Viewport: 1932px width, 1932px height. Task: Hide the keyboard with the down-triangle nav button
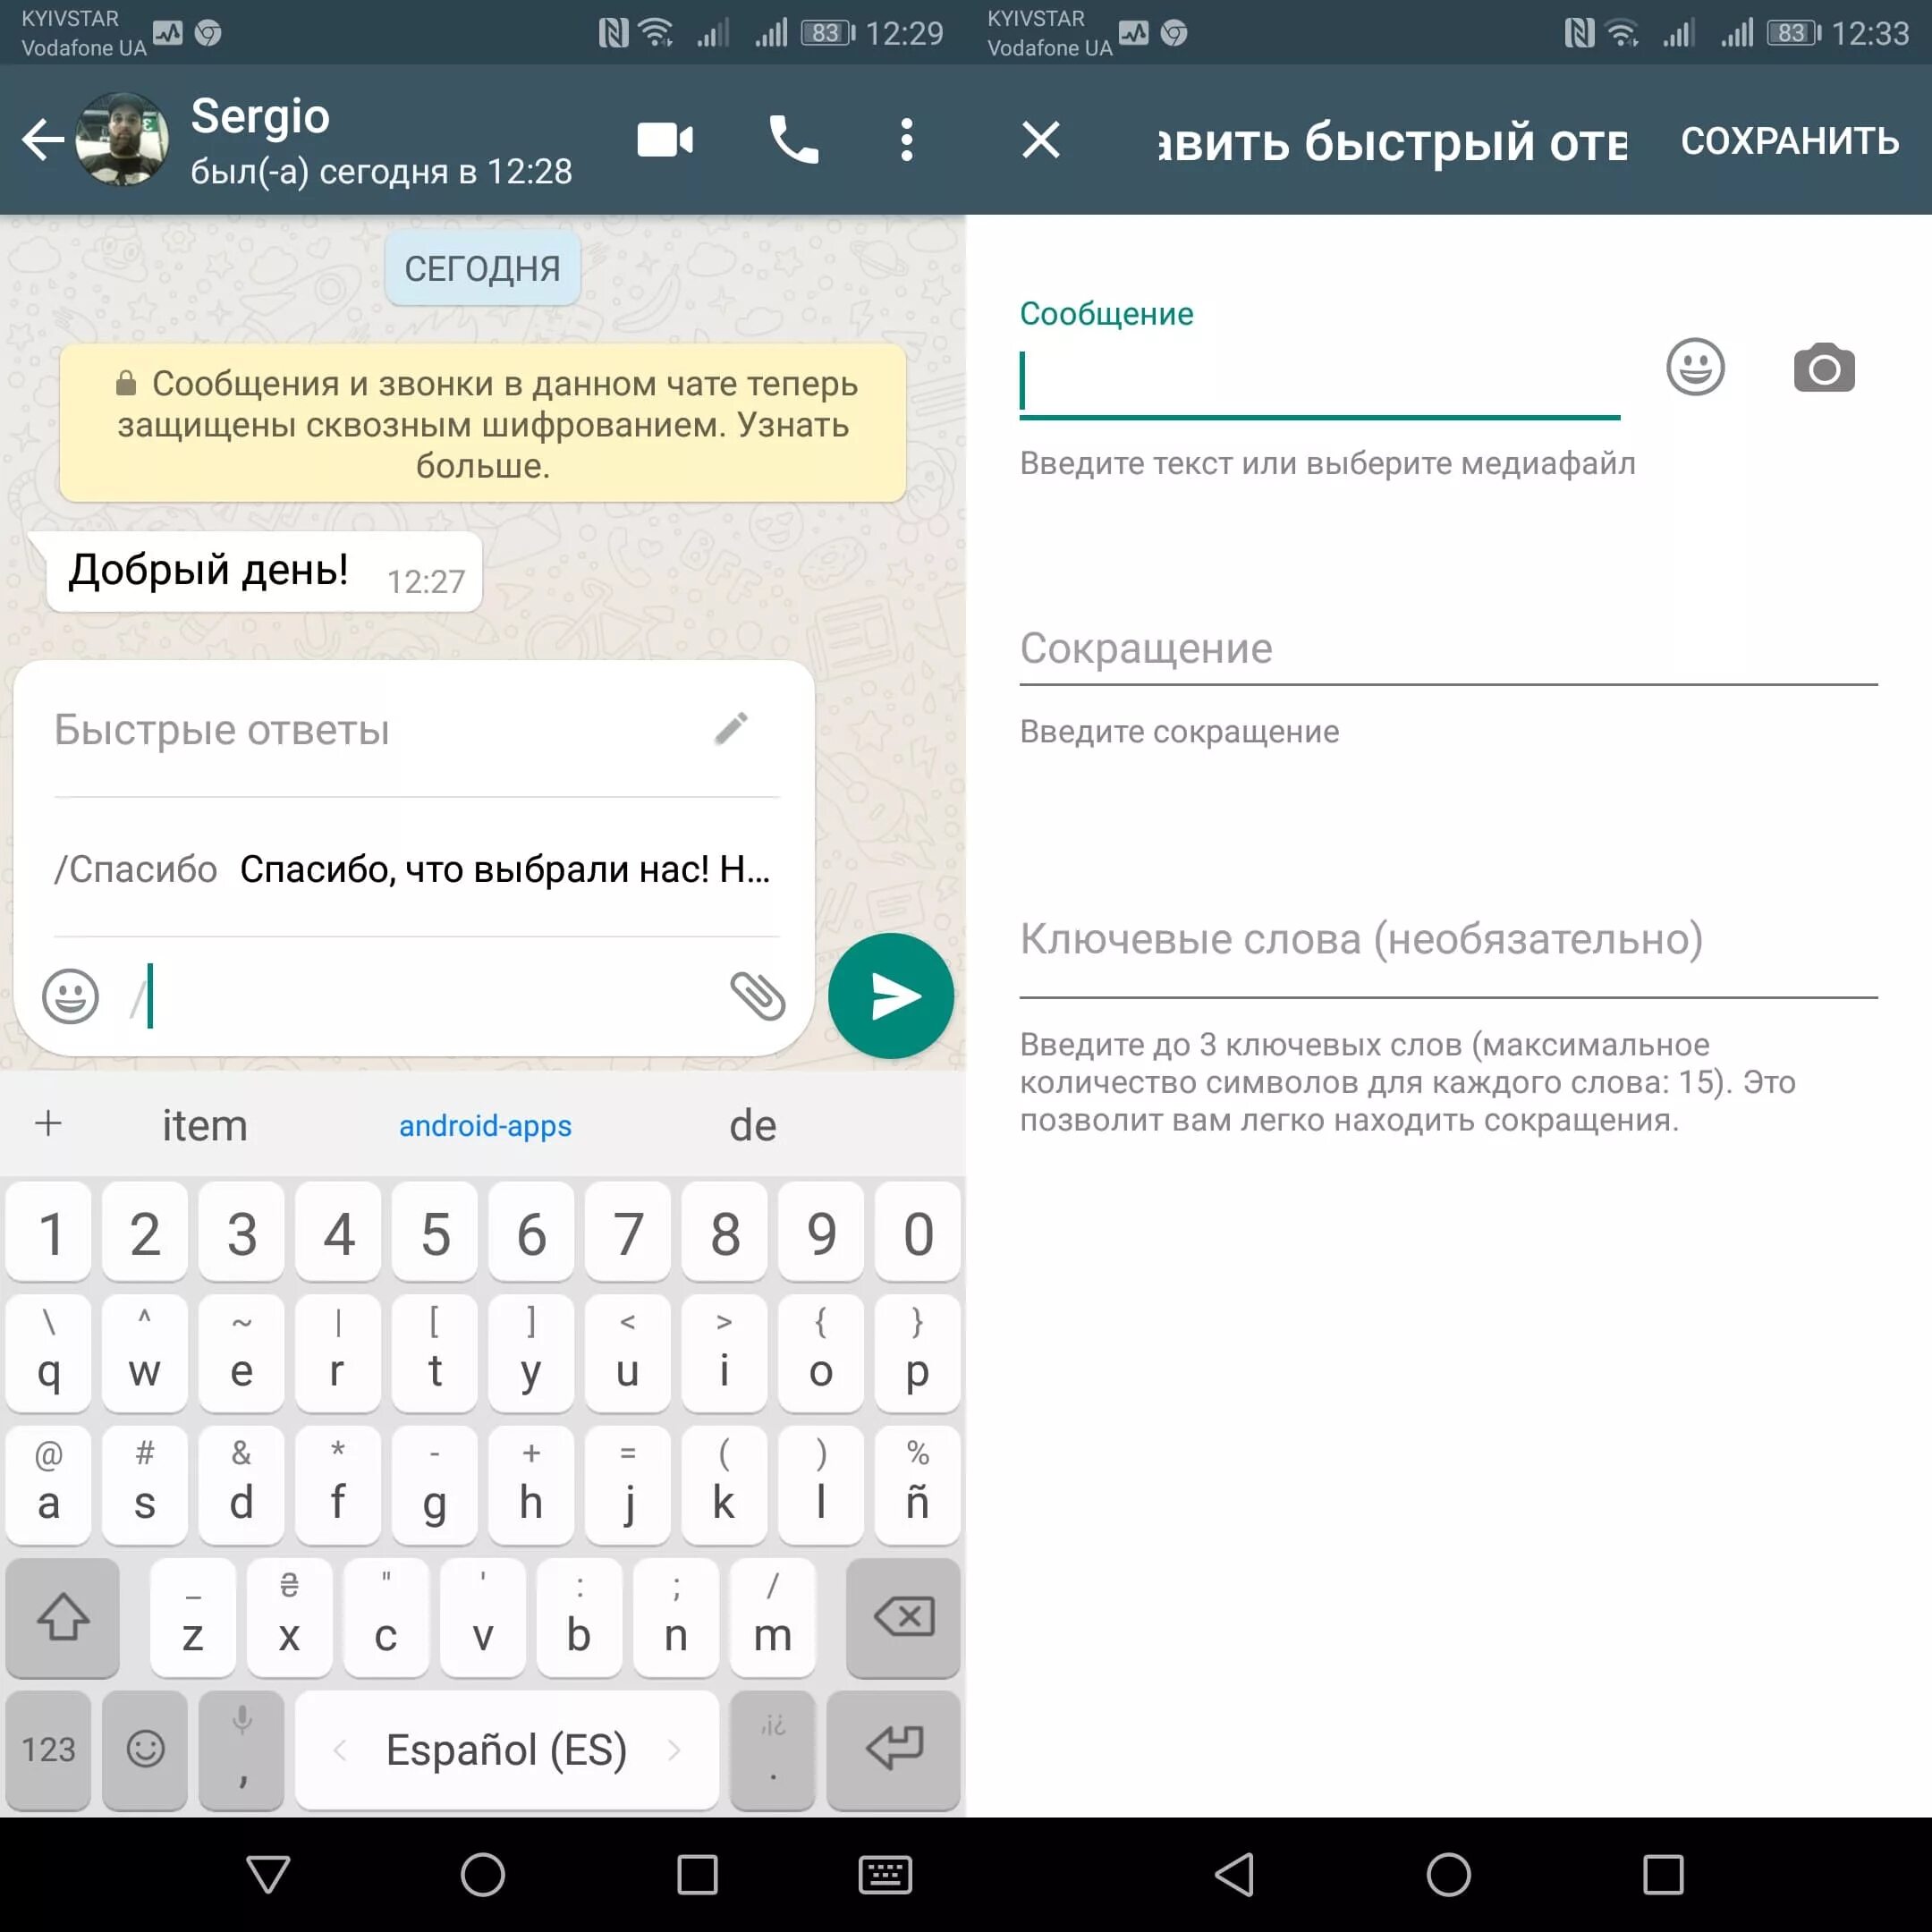[x=268, y=1874]
